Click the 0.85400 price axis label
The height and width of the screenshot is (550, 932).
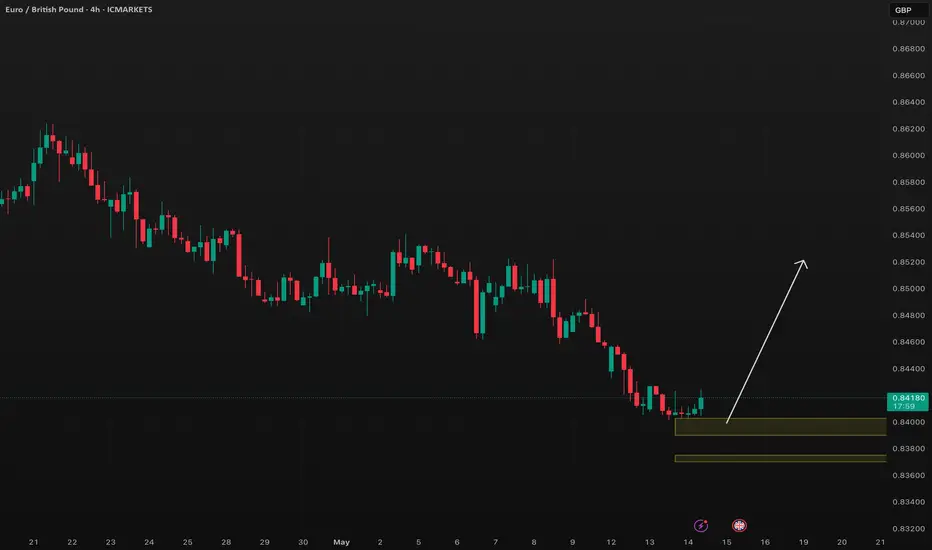pos(908,235)
